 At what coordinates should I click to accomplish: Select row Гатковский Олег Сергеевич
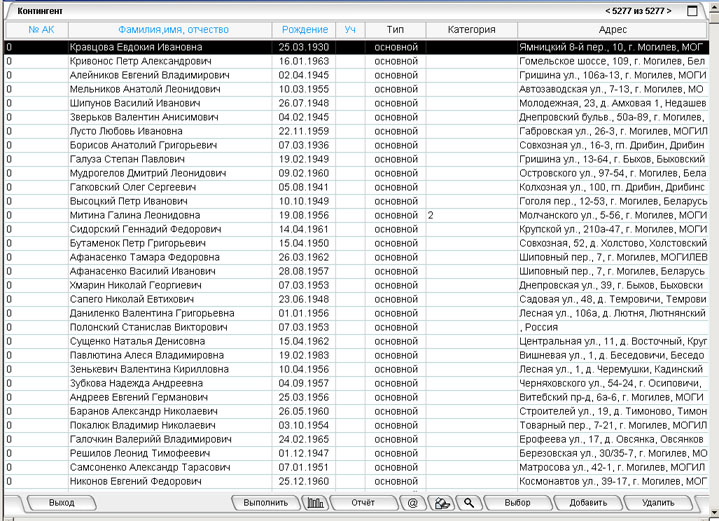coord(356,187)
